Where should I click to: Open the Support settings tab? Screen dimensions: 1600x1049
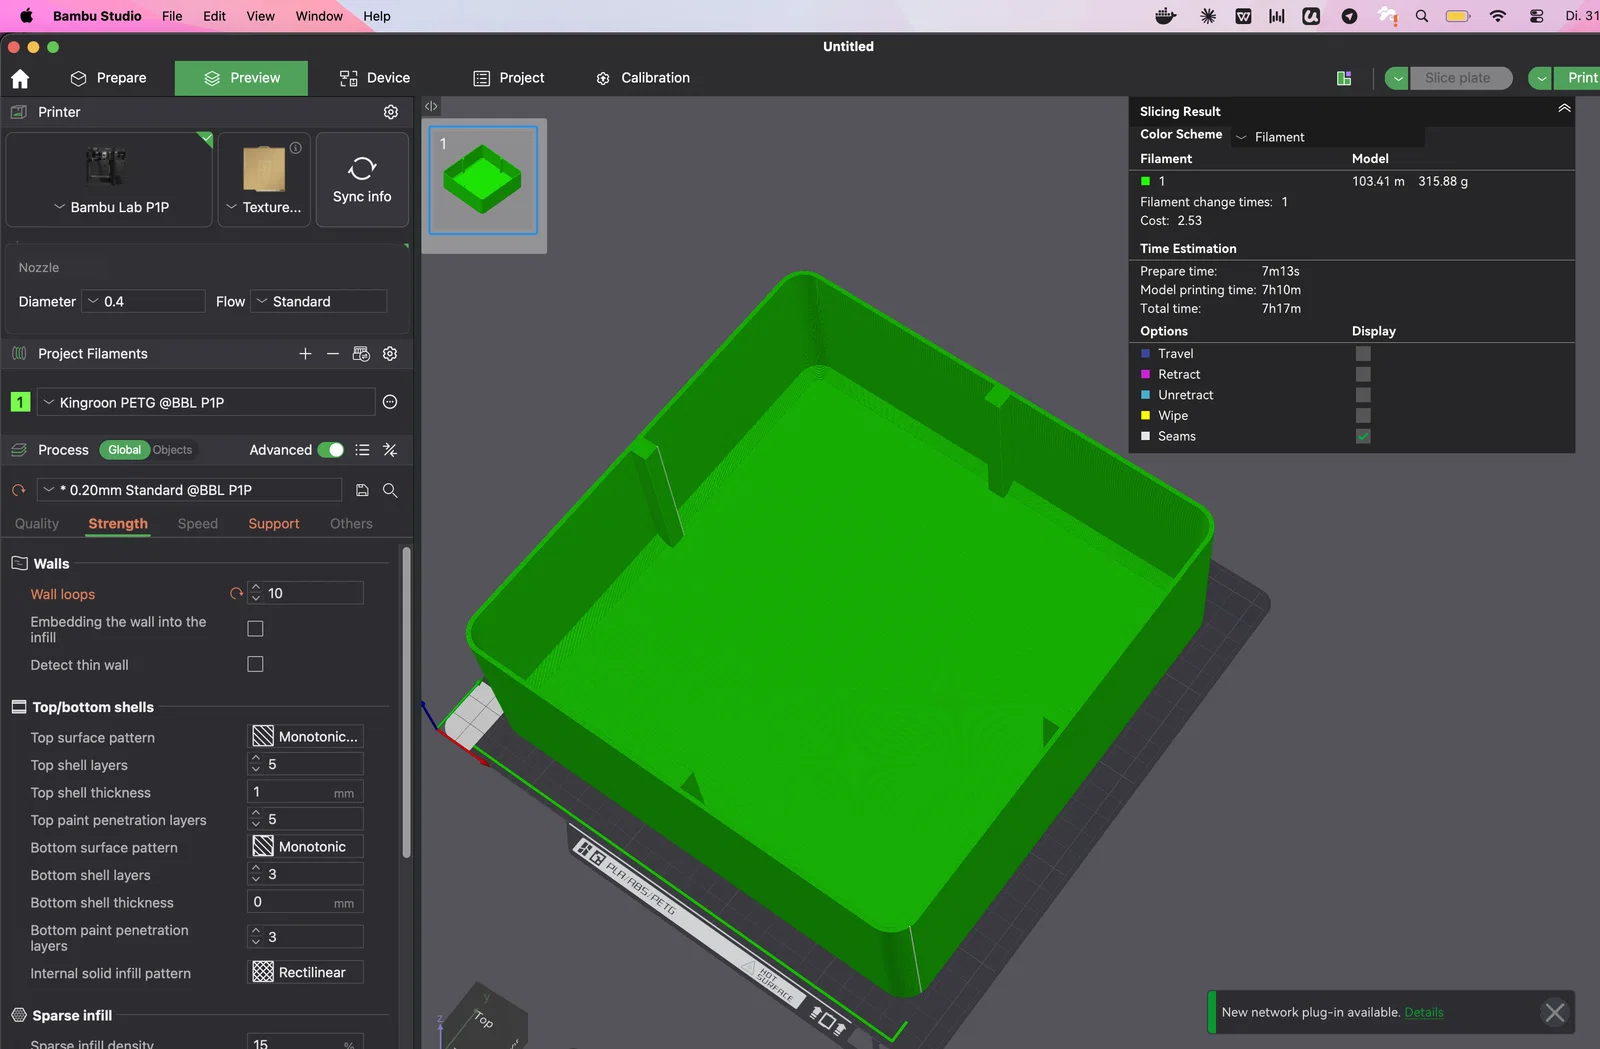tap(274, 524)
